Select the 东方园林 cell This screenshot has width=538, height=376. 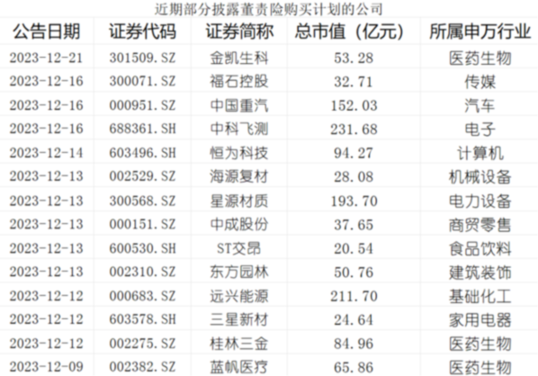239,272
